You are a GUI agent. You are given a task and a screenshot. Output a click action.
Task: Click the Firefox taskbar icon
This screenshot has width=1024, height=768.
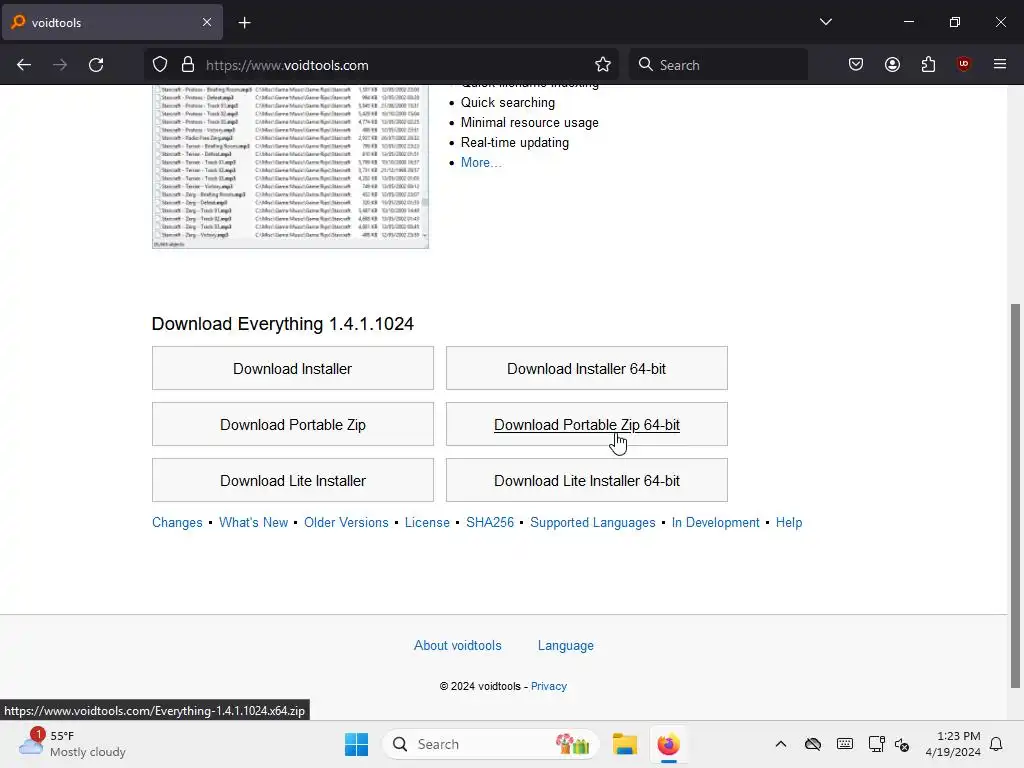668,744
